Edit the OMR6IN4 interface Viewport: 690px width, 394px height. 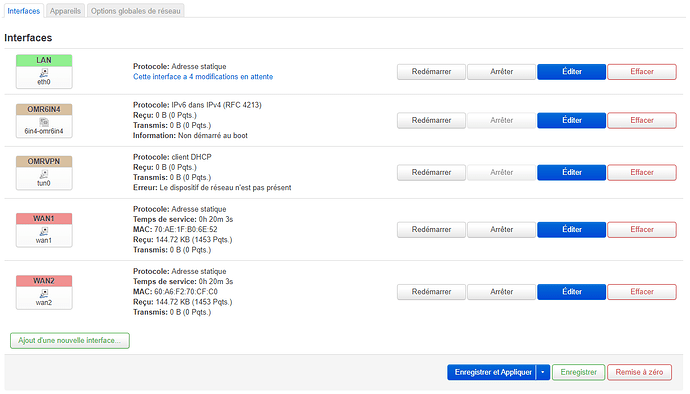pyautogui.click(x=572, y=121)
